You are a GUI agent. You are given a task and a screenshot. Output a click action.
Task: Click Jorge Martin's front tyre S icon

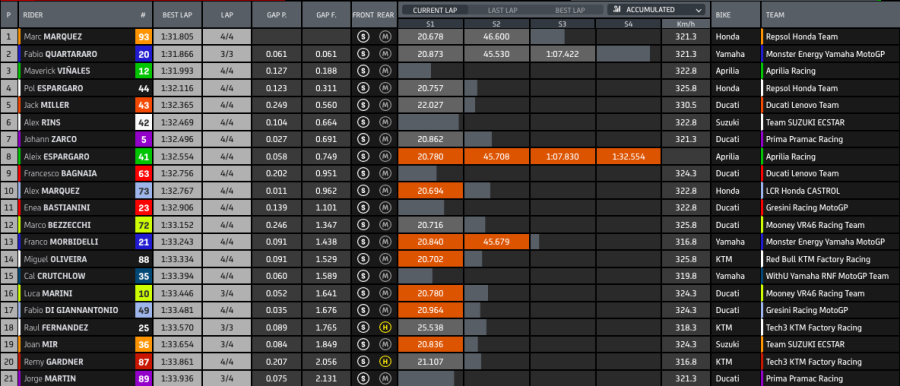[362, 379]
